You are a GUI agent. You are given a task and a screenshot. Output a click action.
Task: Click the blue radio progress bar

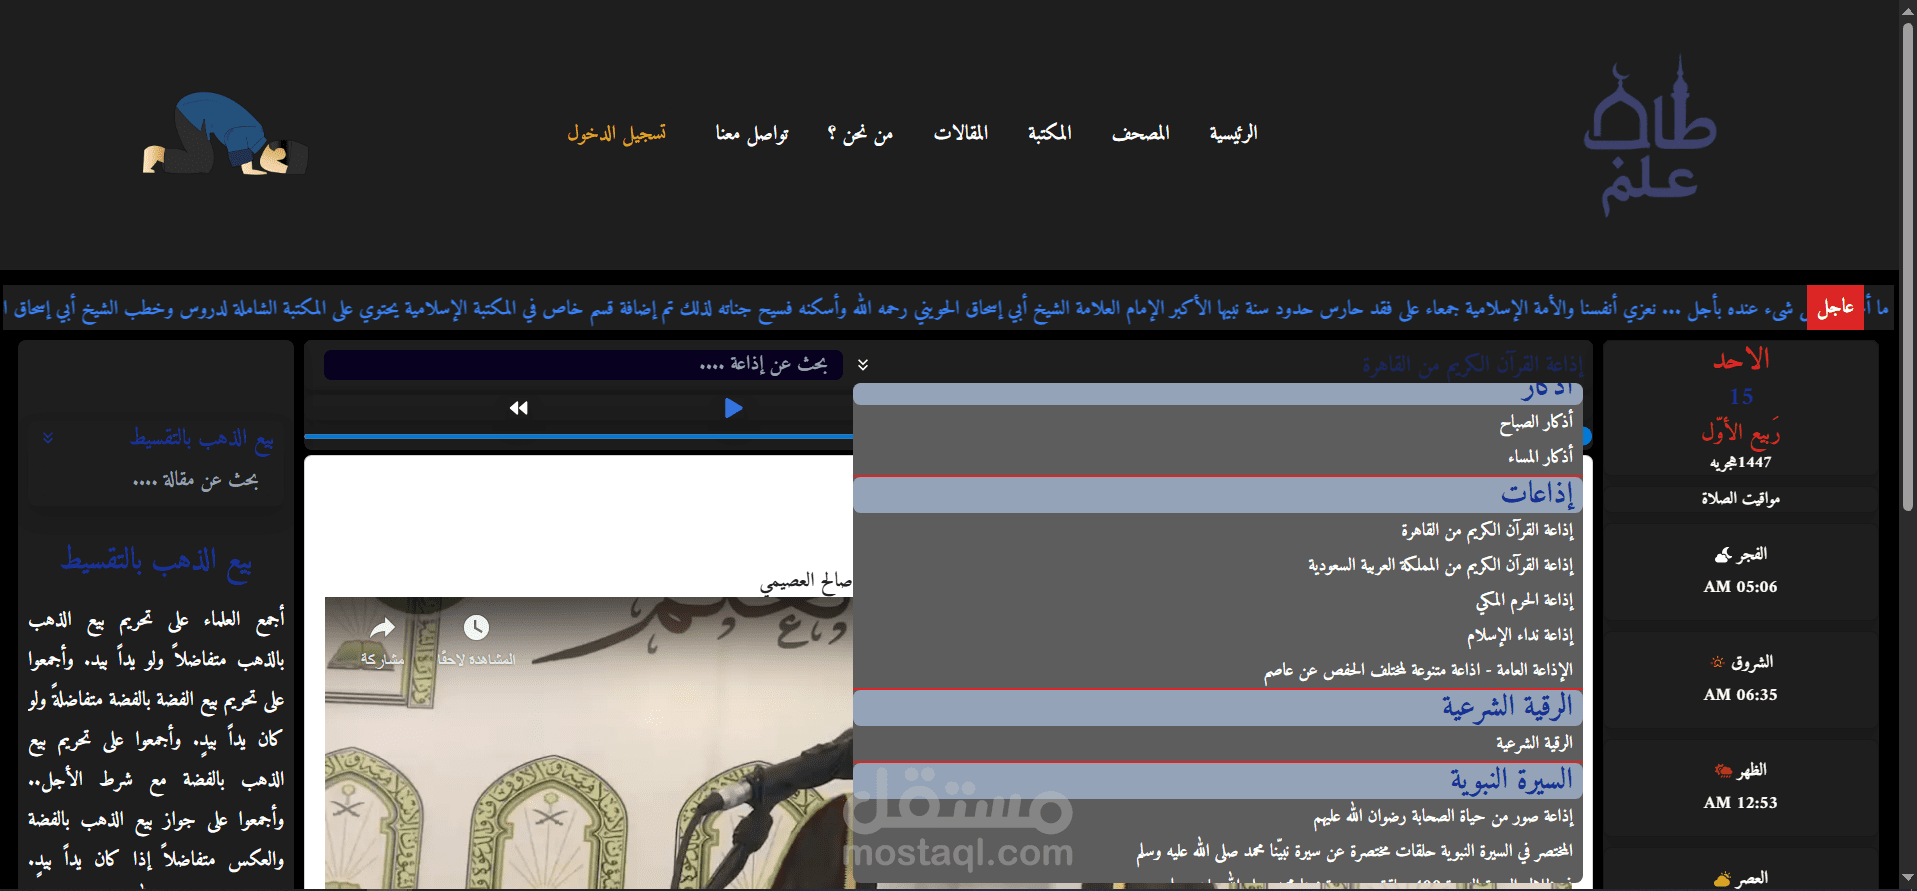pyautogui.click(x=578, y=436)
